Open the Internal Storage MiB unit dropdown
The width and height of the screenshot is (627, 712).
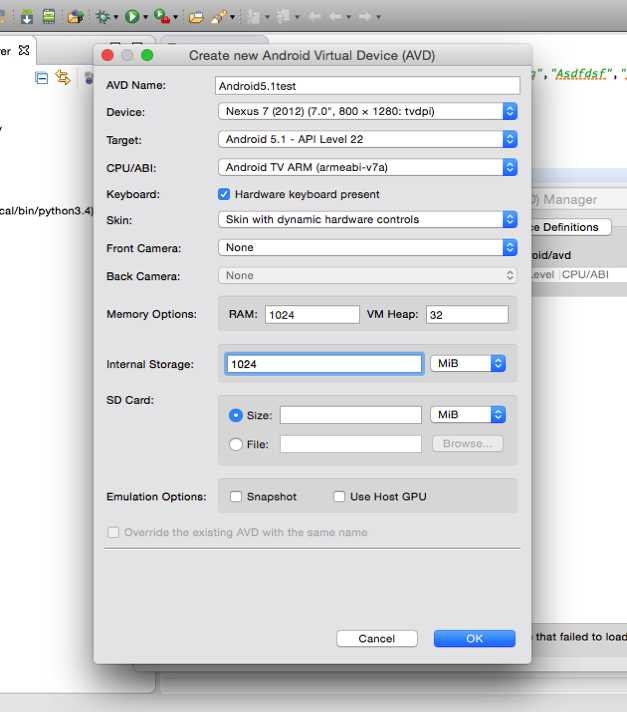click(468, 363)
